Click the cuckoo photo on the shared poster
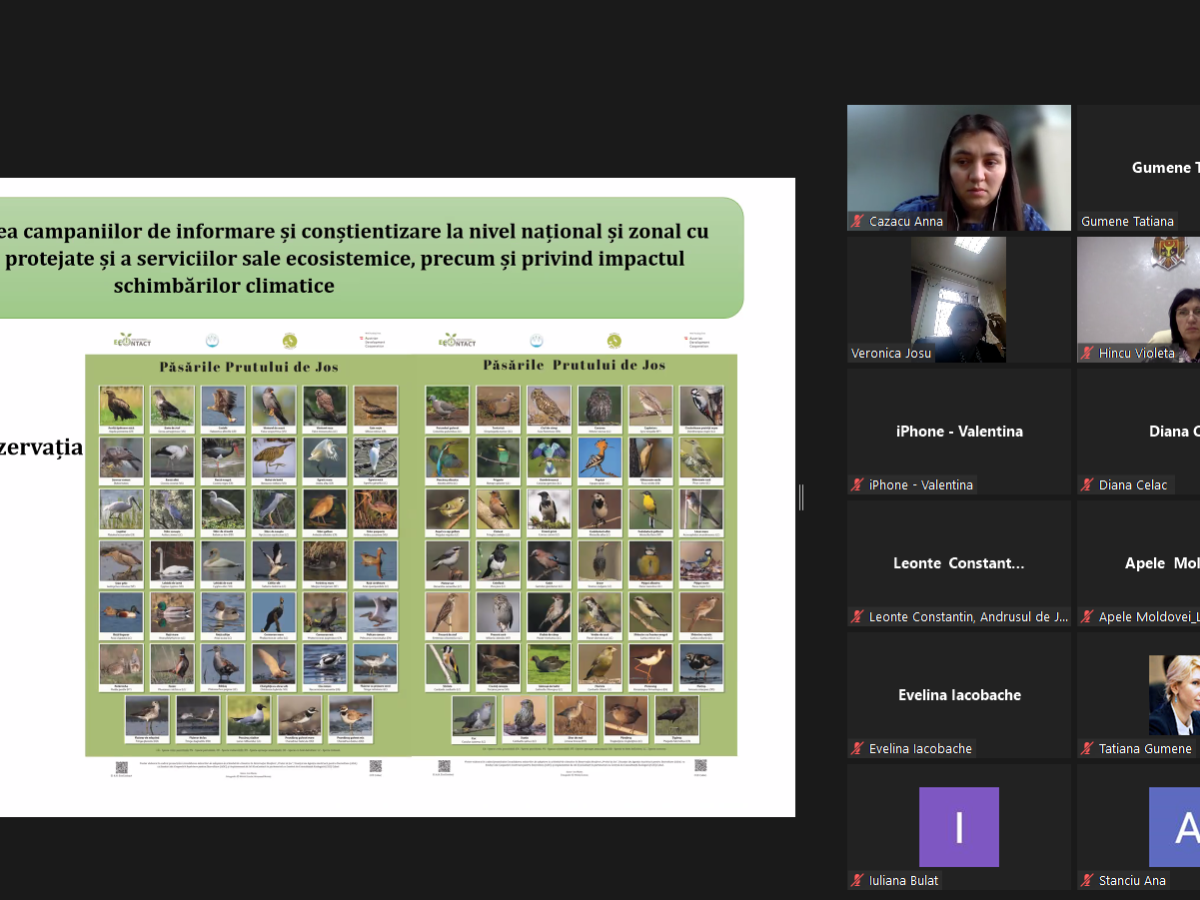This screenshot has width=1200, height=900. point(473,716)
